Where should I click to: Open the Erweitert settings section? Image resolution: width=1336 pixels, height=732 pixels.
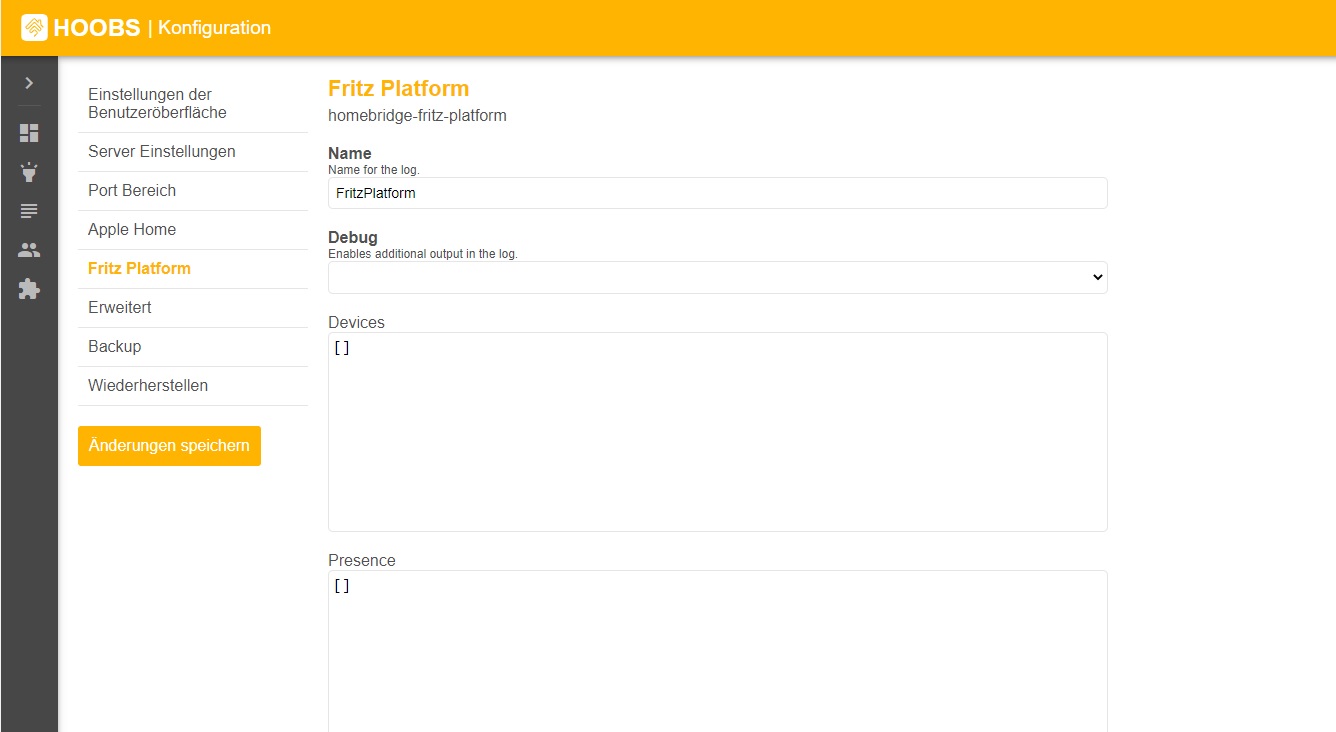coord(120,308)
